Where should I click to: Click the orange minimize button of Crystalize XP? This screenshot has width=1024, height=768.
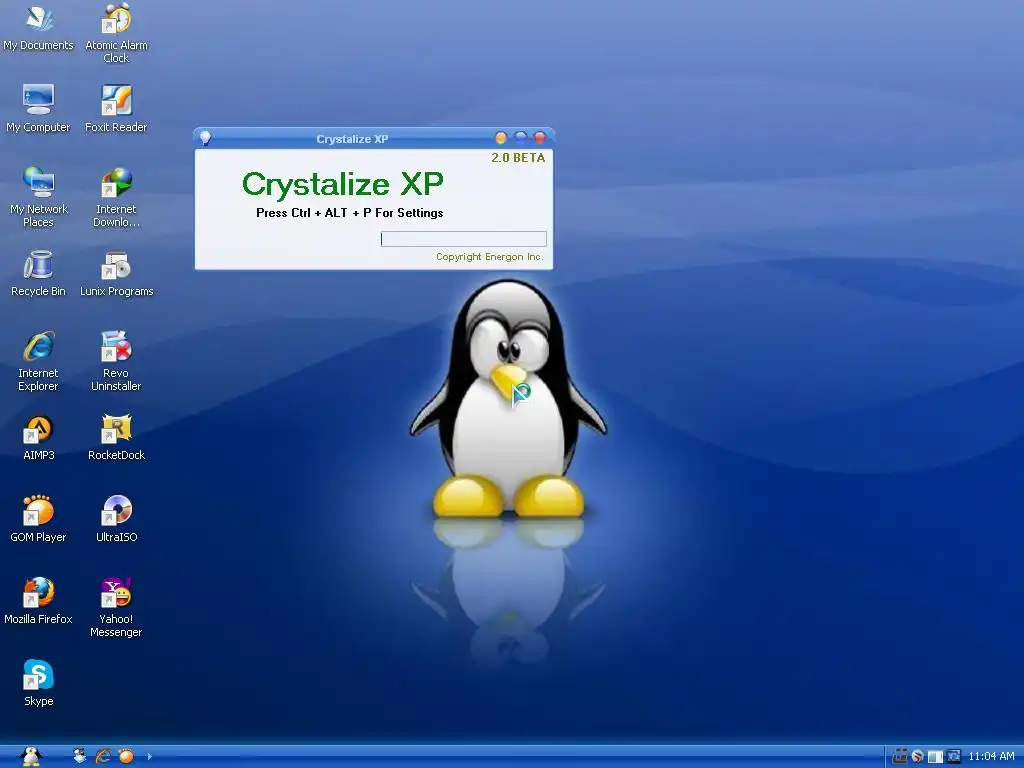[501, 137]
